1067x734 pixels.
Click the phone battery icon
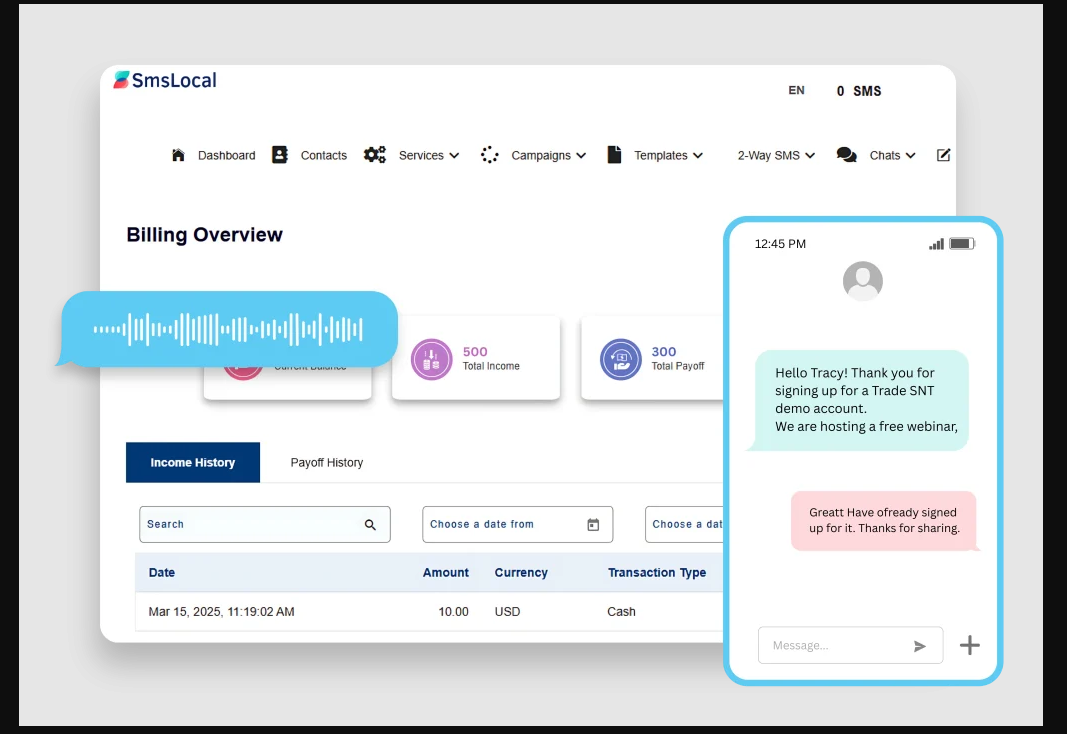962,244
